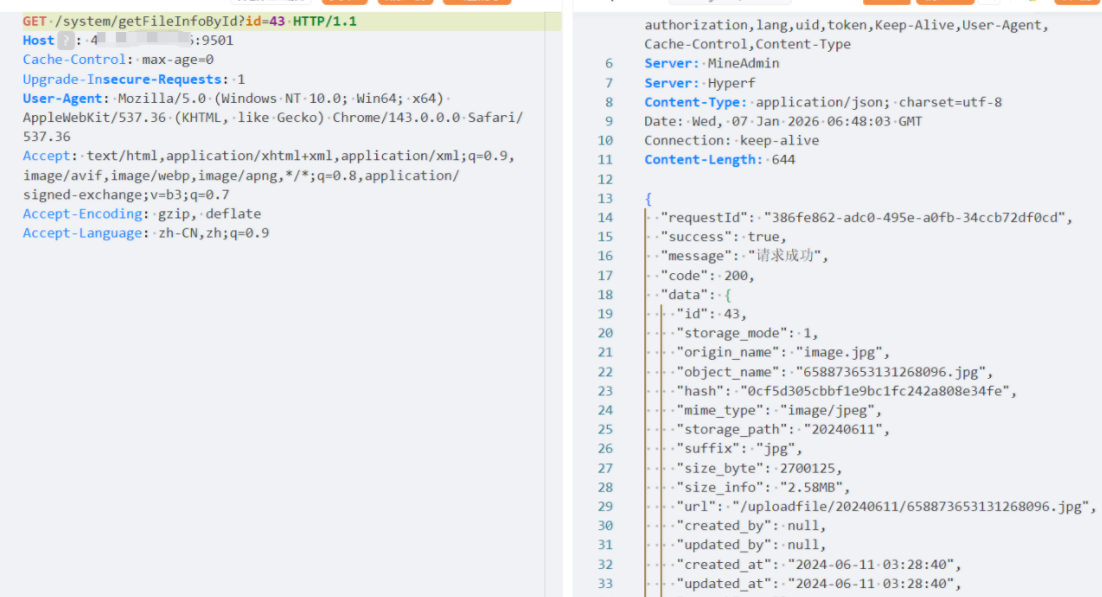Click line number 22 in response gutter
The height and width of the screenshot is (597, 1102).
(606, 372)
